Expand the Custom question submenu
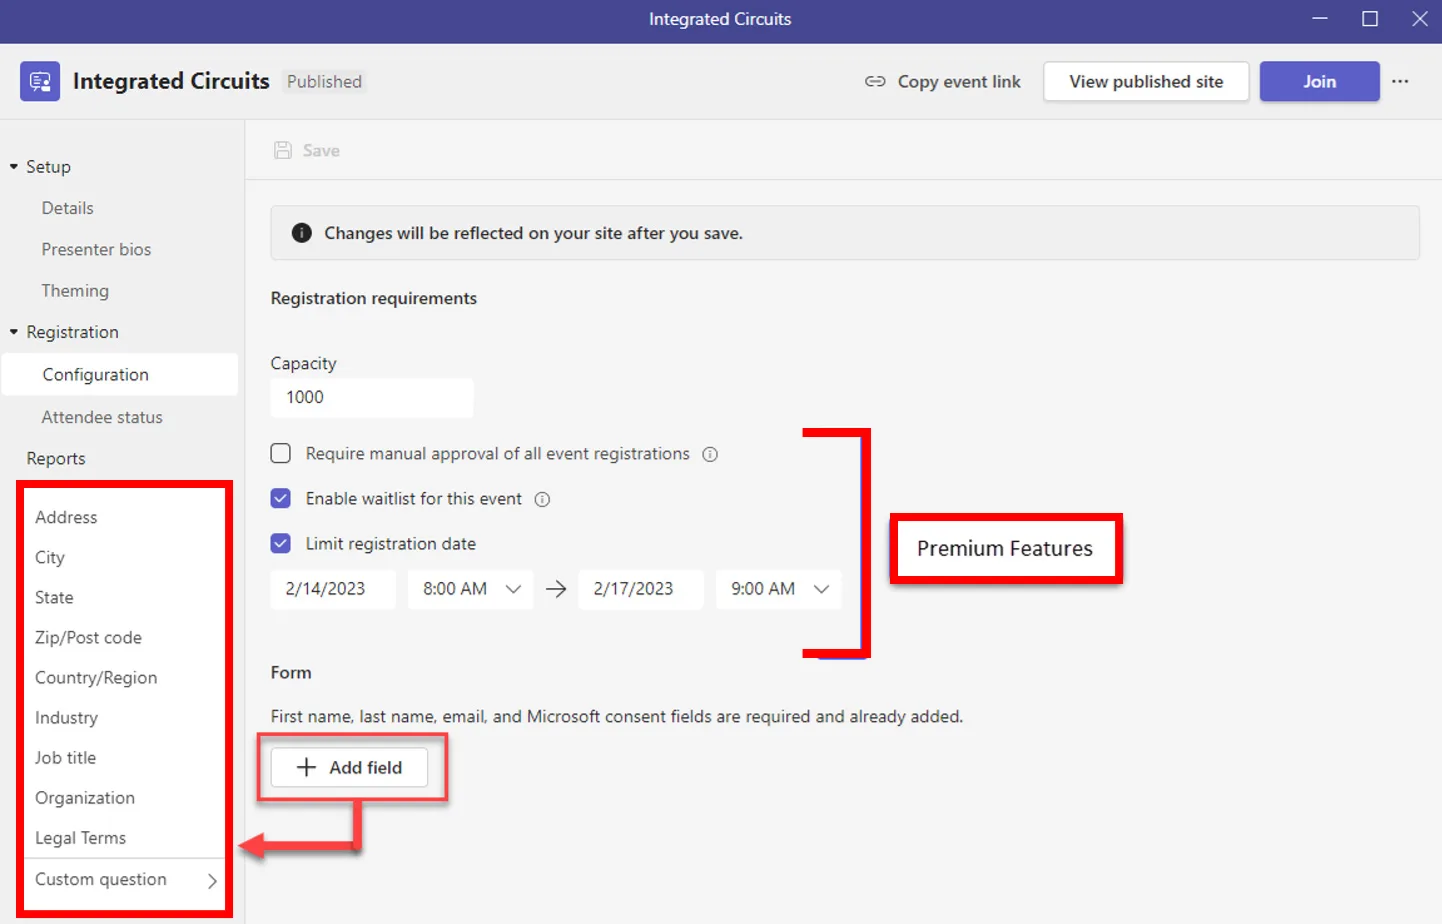1442x924 pixels. (125, 880)
